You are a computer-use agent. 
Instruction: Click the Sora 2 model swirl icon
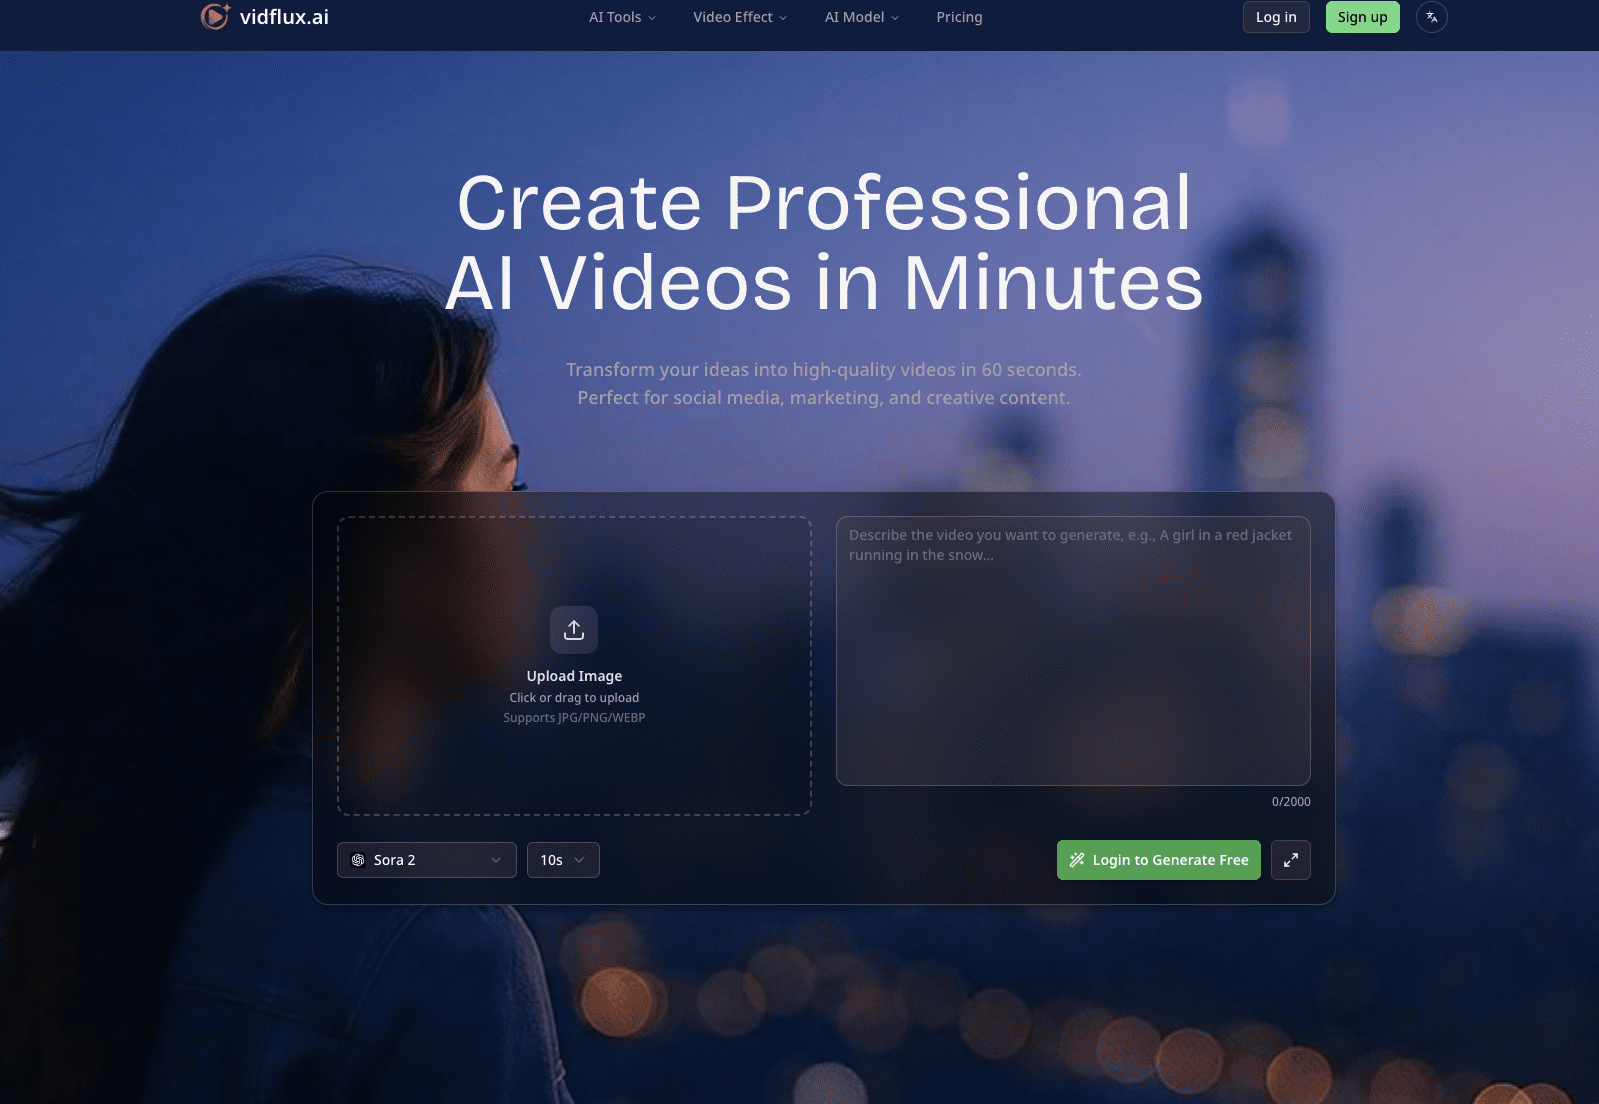pyautogui.click(x=358, y=860)
